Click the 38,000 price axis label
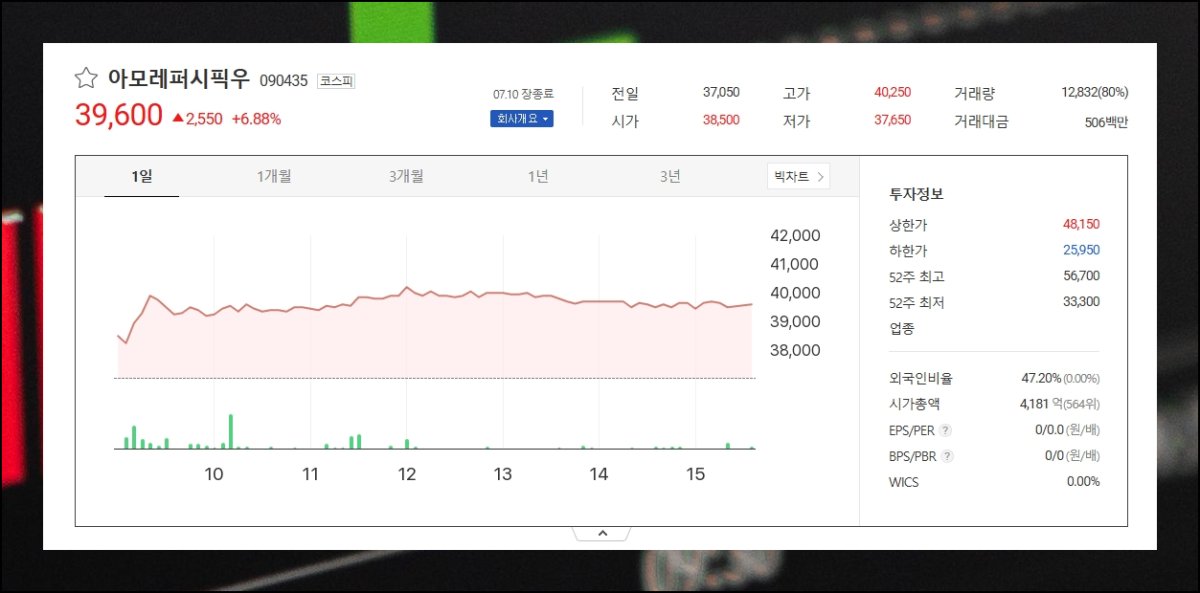This screenshot has width=1200, height=593. pyautogui.click(x=795, y=350)
